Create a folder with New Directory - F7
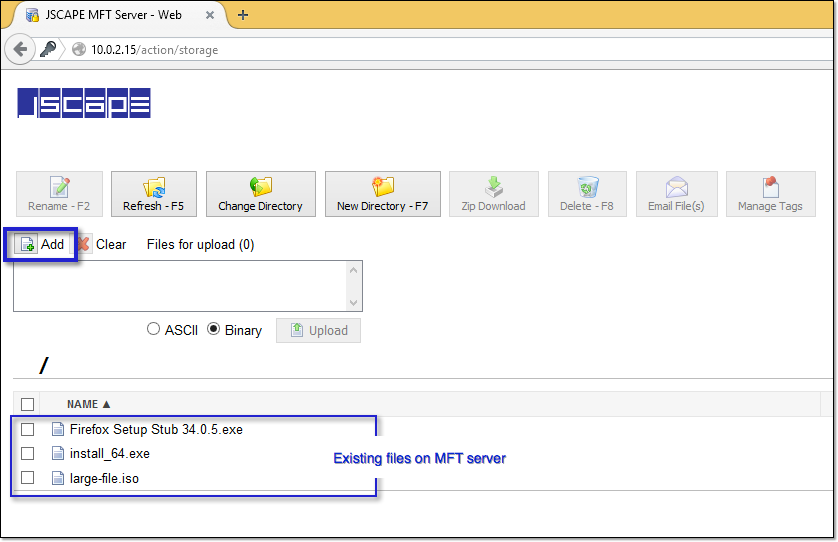The height and width of the screenshot is (542, 838). tap(382, 194)
